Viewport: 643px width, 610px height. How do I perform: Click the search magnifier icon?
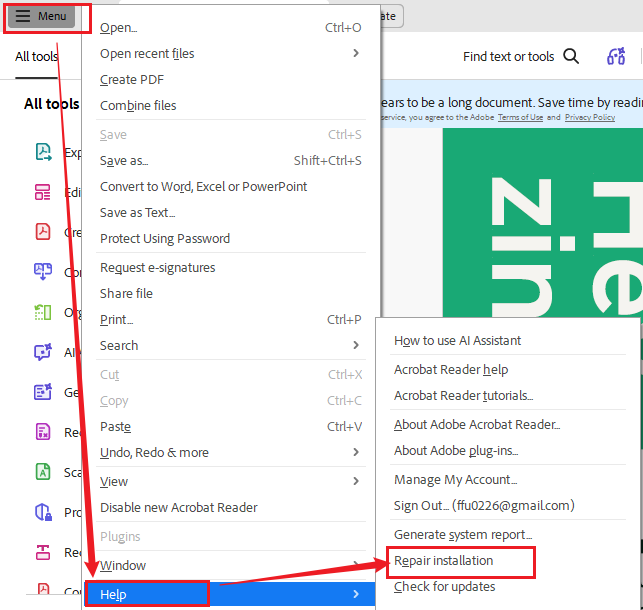click(571, 56)
